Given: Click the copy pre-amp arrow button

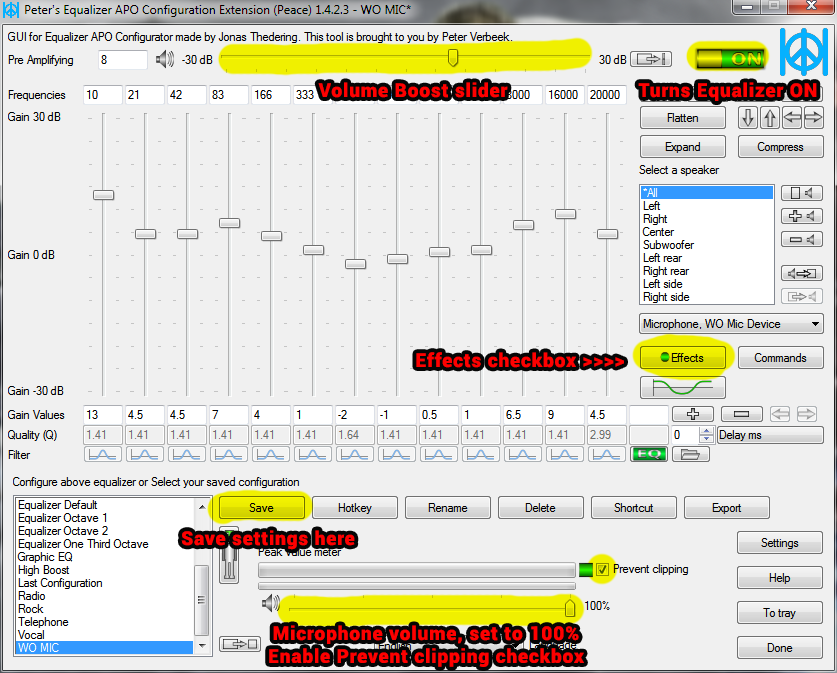Looking at the screenshot, I should click(651, 59).
